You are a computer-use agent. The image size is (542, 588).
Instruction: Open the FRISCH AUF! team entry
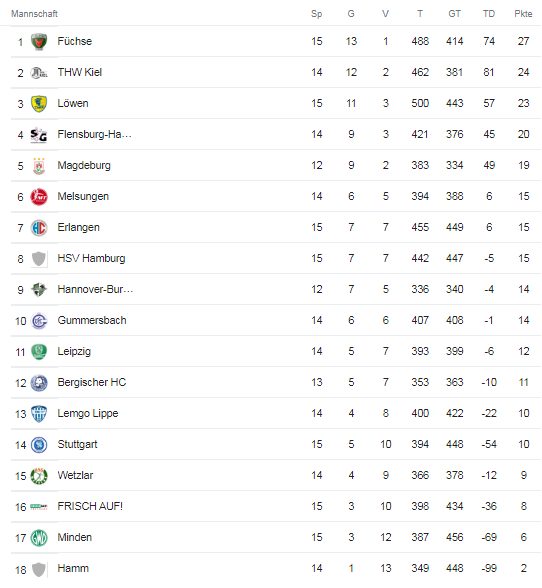click(90, 506)
